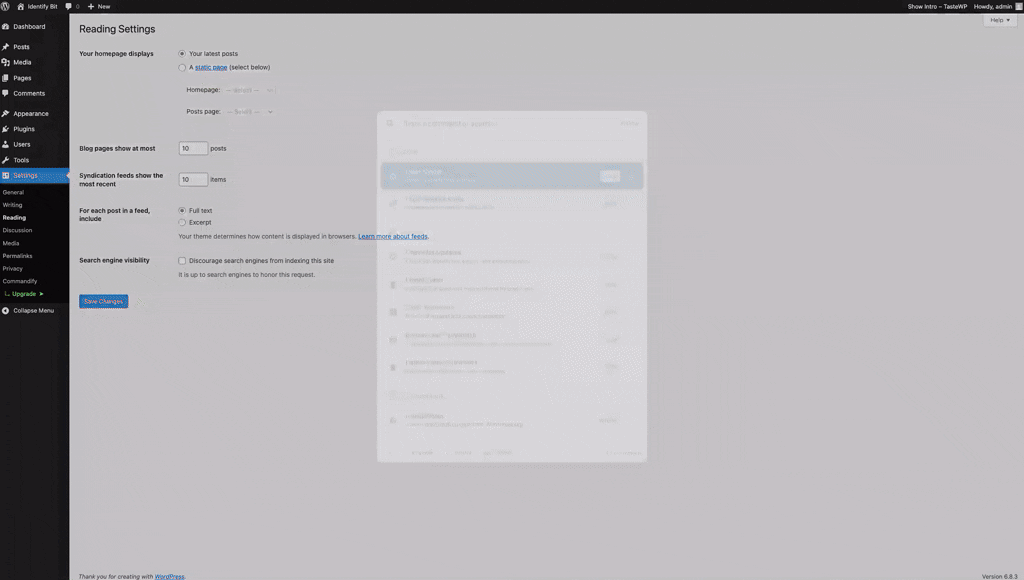
Task: Open the Media library sidebar icon
Action: click(x=6, y=62)
